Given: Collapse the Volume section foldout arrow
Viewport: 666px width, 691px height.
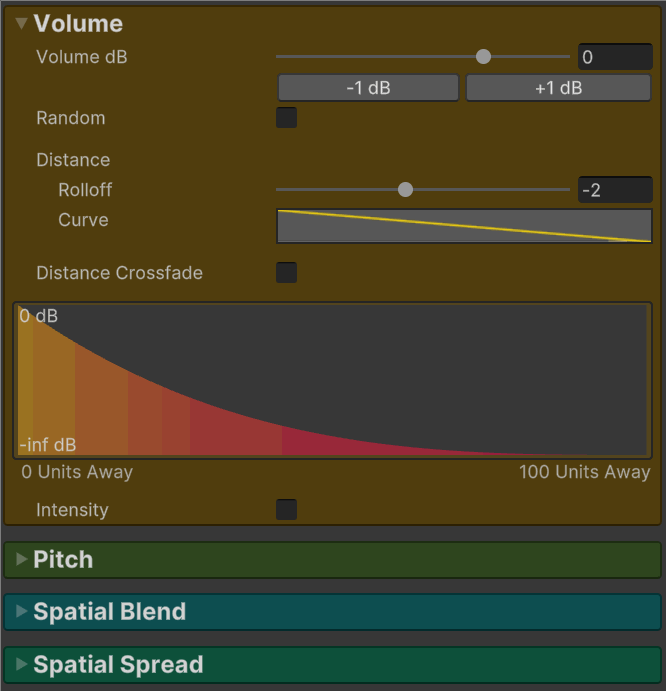Looking at the screenshot, I should pos(21,24).
